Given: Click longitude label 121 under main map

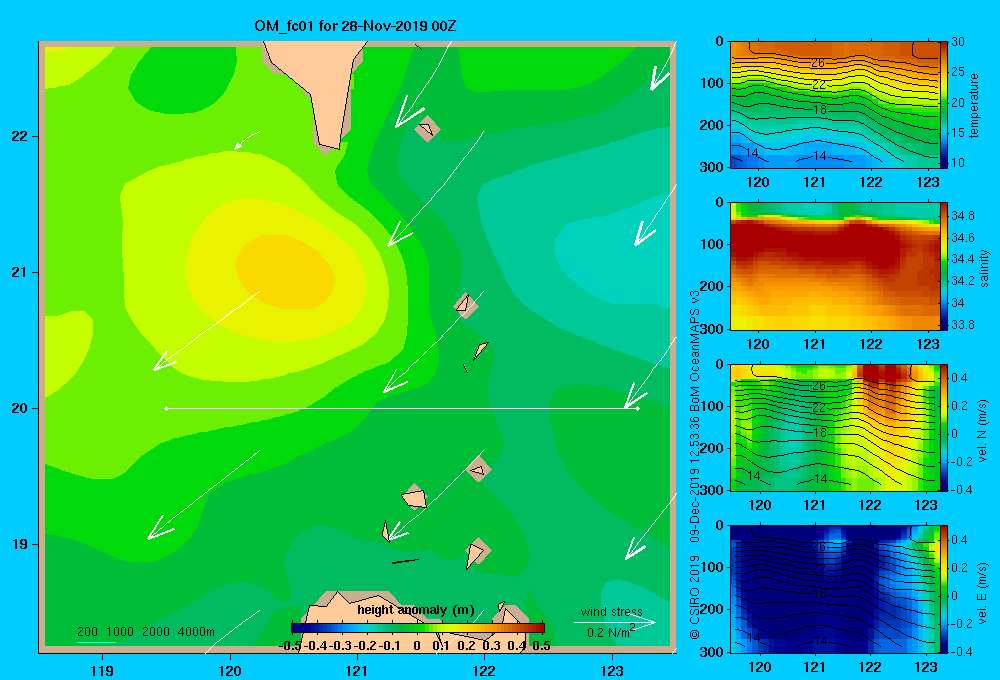Looking at the screenshot, I should pyautogui.click(x=357, y=670).
